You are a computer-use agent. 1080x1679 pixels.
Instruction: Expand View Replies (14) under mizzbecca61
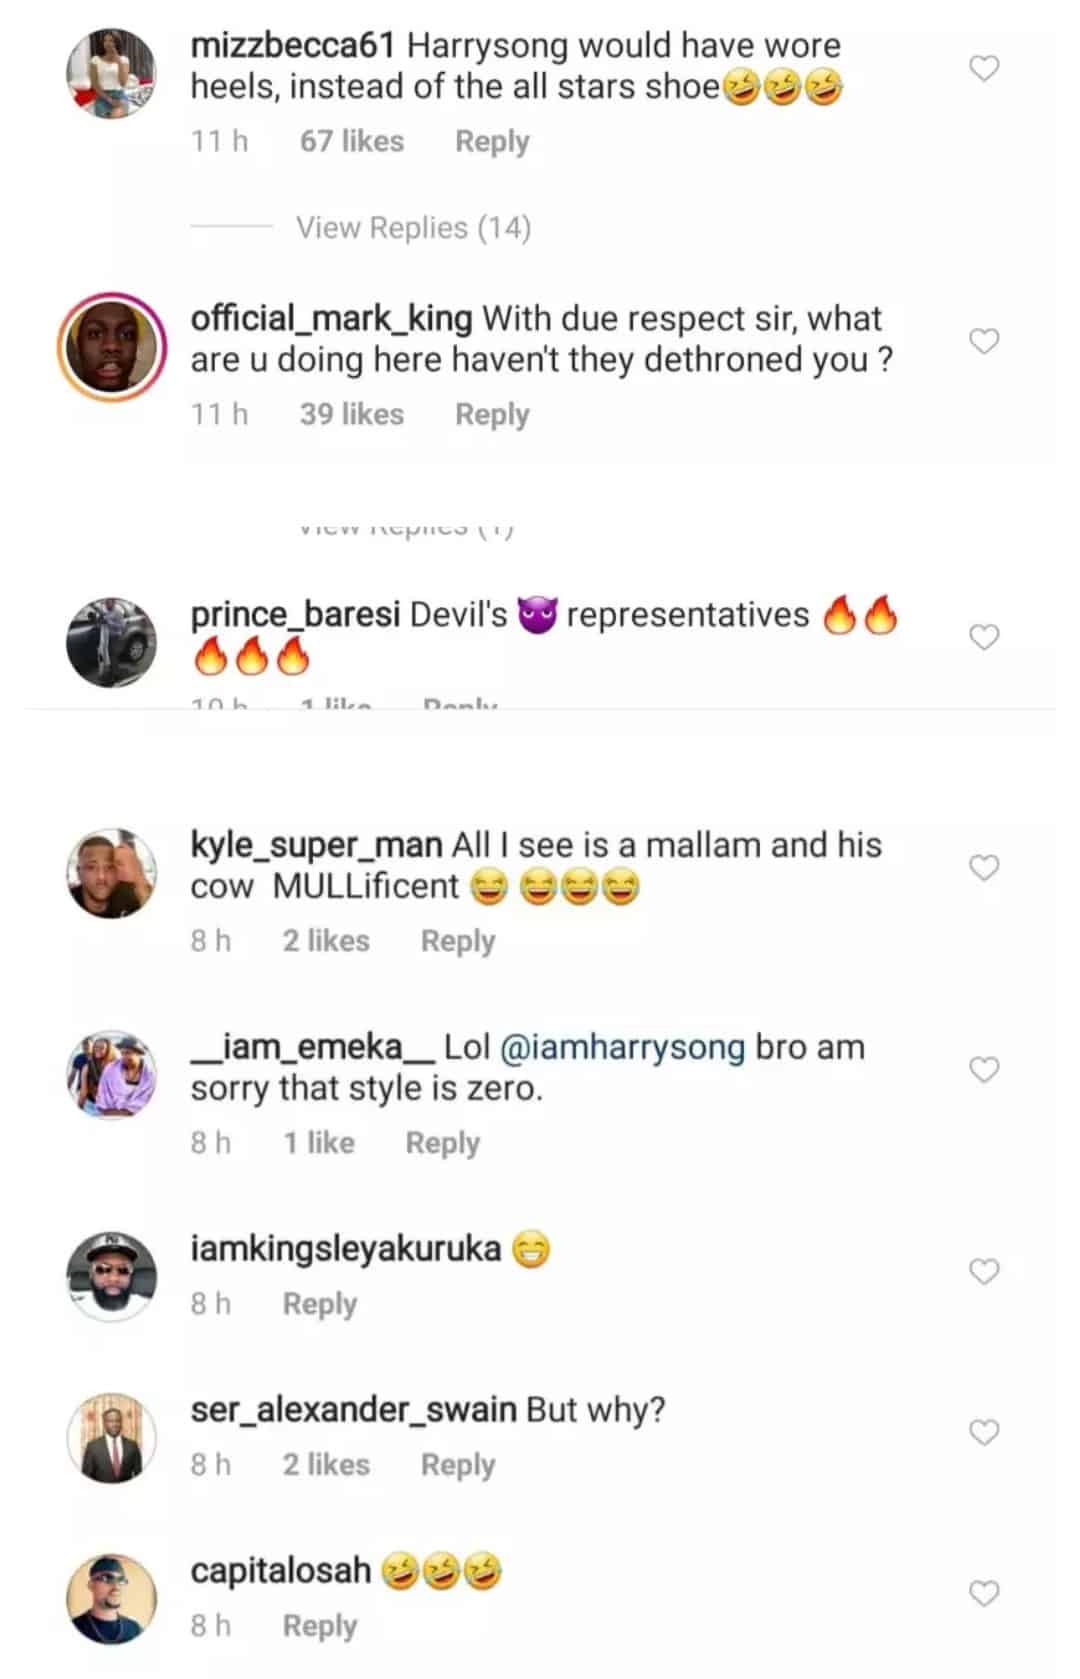pyautogui.click(x=413, y=228)
